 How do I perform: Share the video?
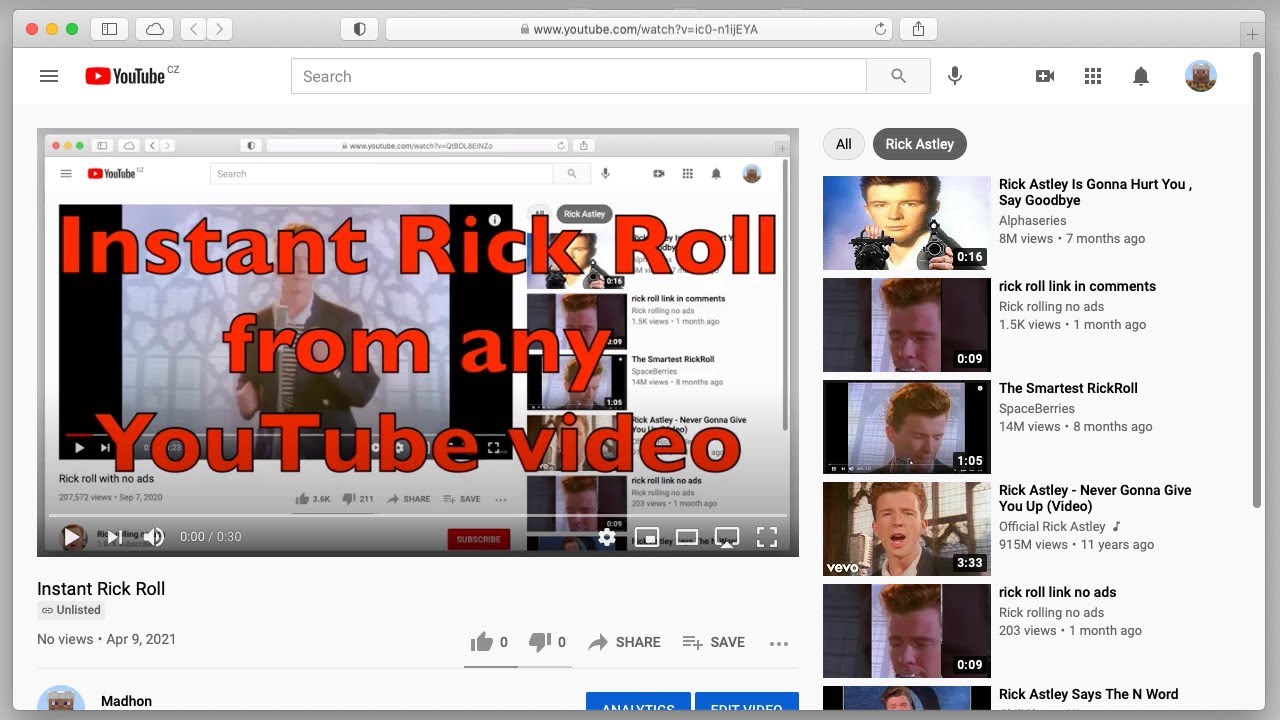coord(624,642)
